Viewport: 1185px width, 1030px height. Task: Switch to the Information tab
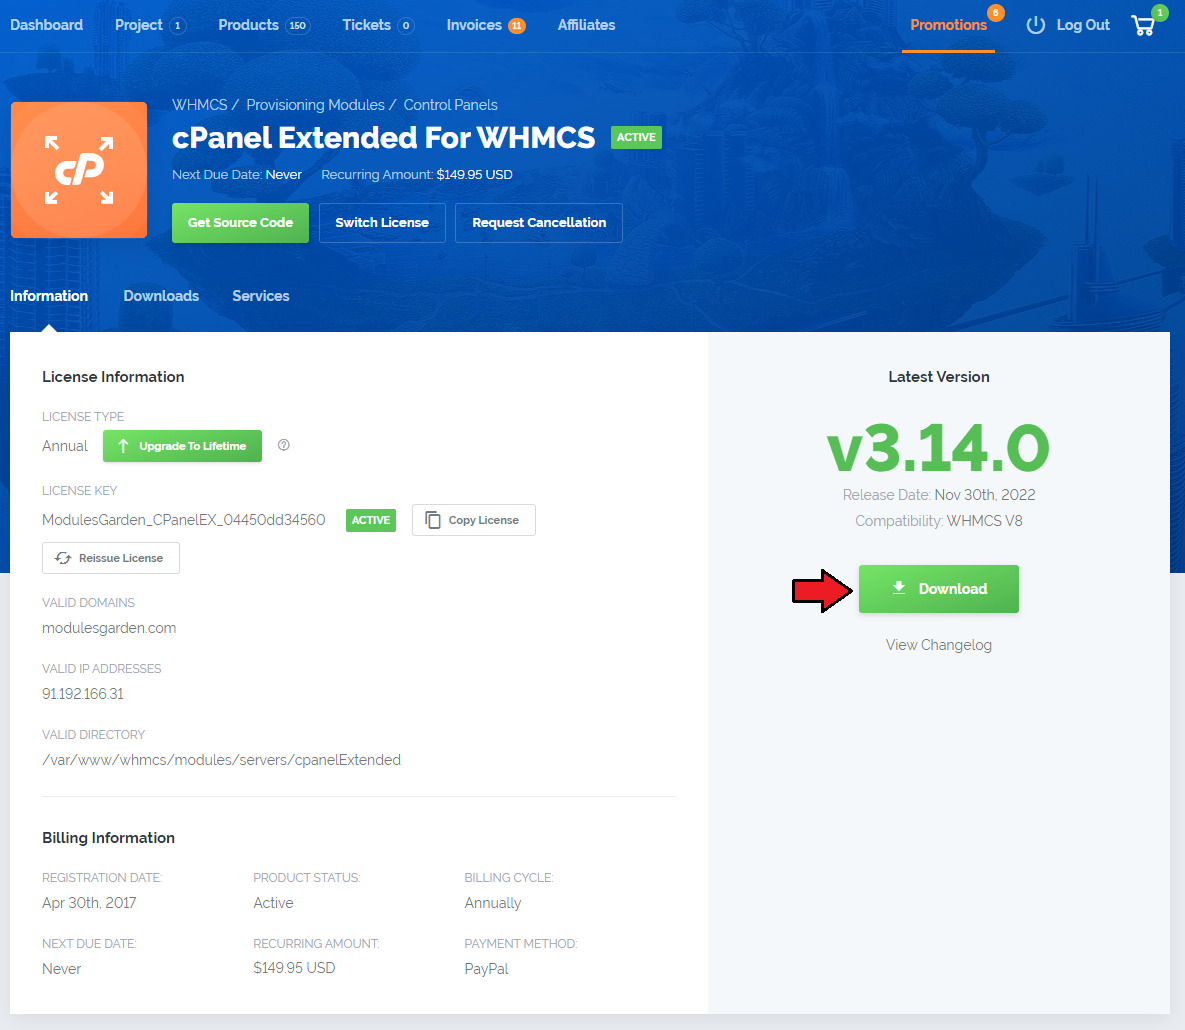tap(49, 296)
